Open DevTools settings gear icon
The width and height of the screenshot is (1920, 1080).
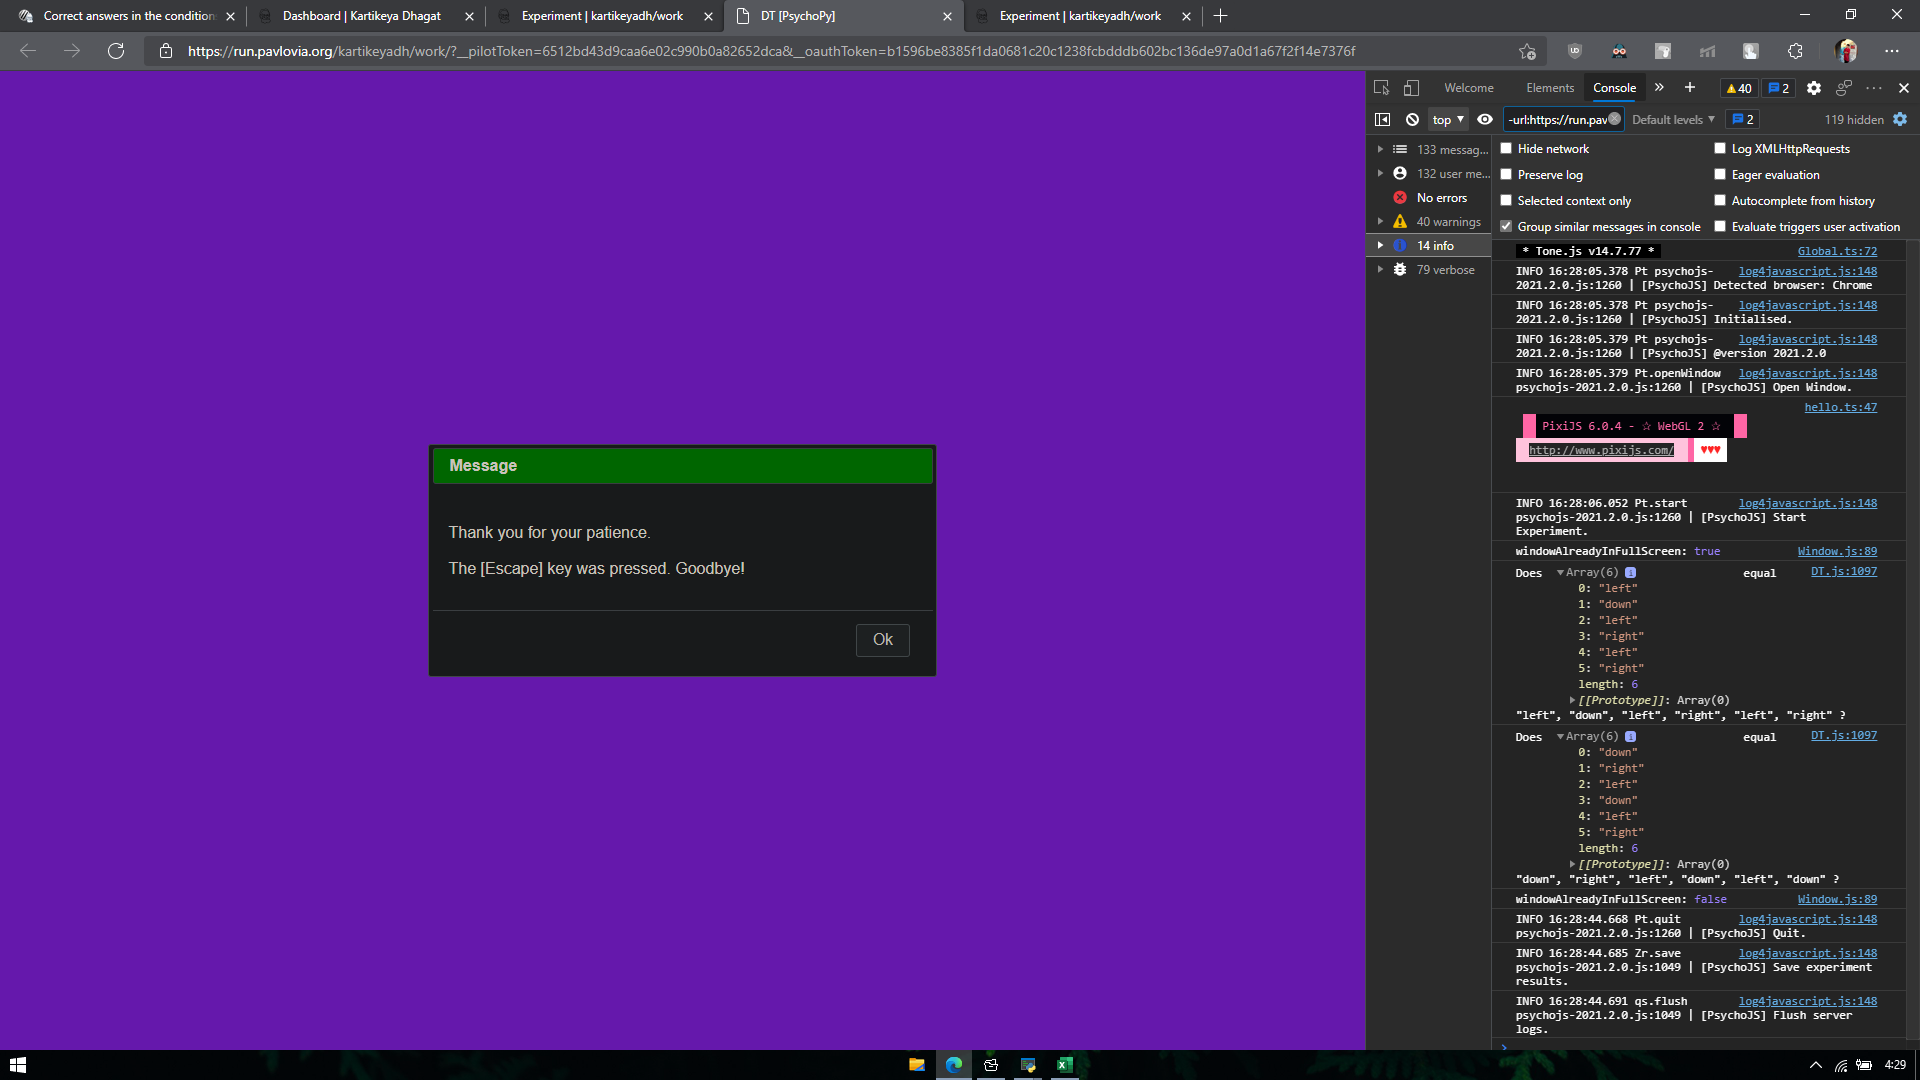(x=1814, y=88)
